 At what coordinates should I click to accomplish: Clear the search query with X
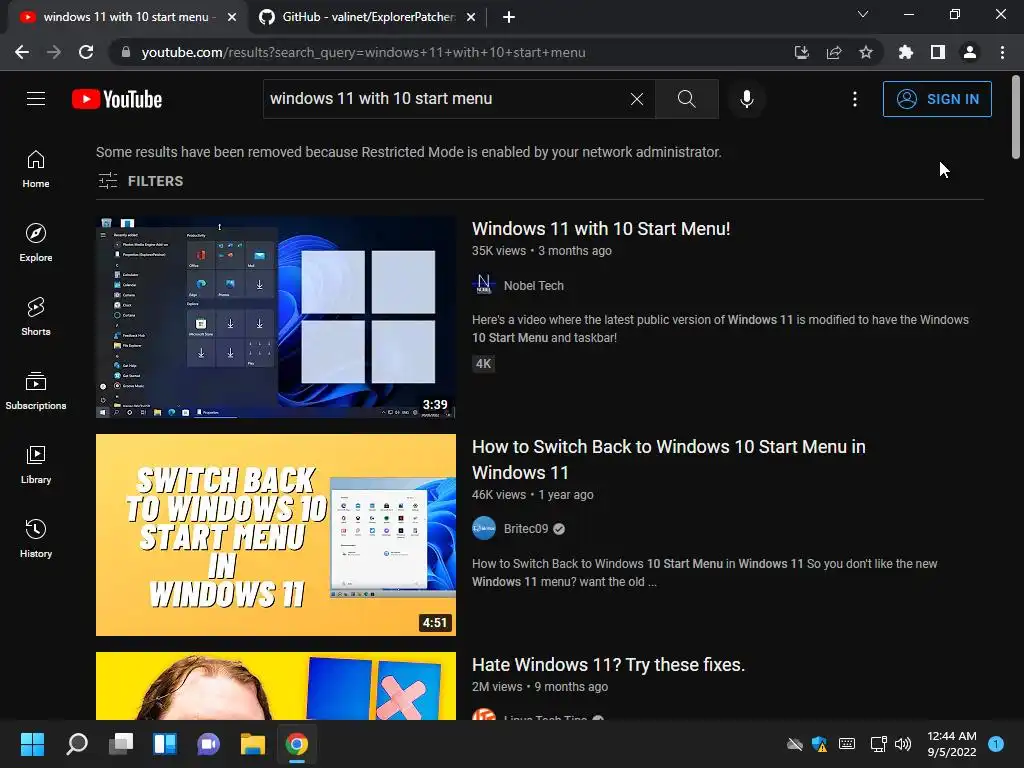coord(637,99)
